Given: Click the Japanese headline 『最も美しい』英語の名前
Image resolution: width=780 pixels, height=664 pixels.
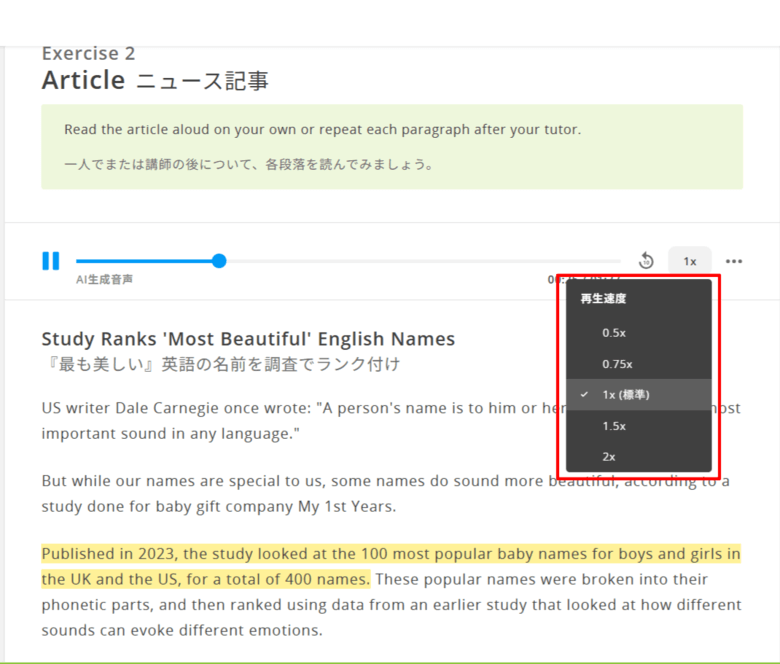Looking at the screenshot, I should [x=220, y=364].
